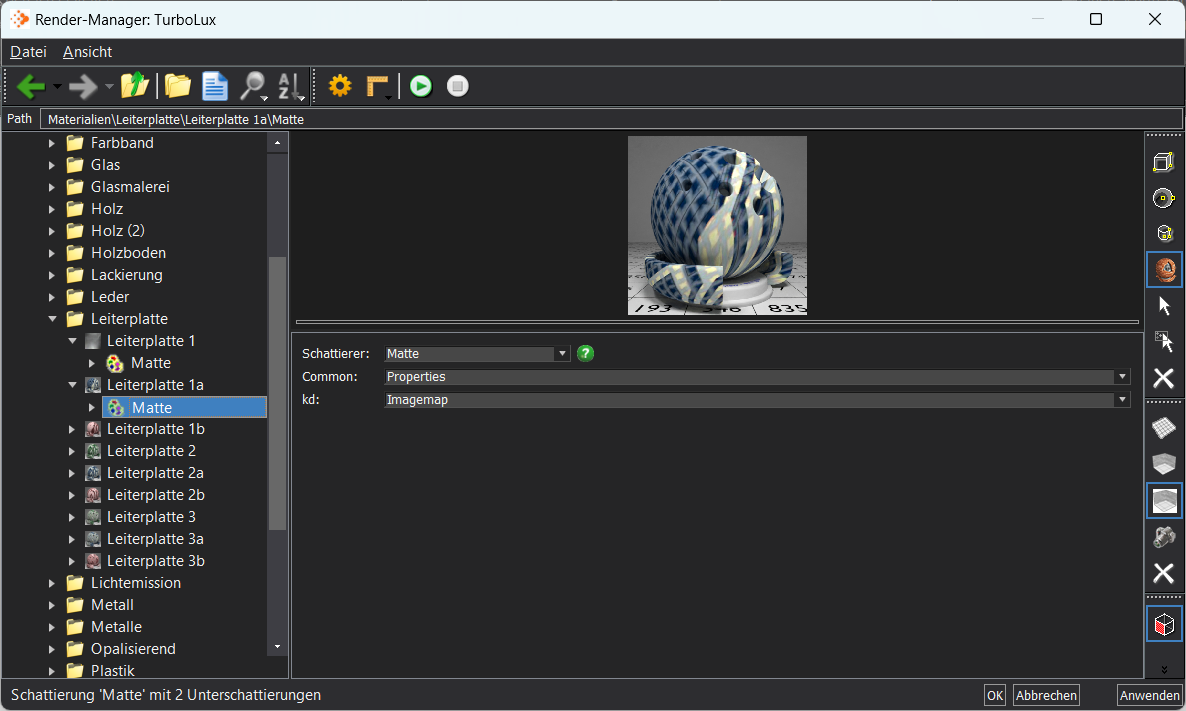
Task: Click the Abbrechen button
Action: (x=1046, y=695)
